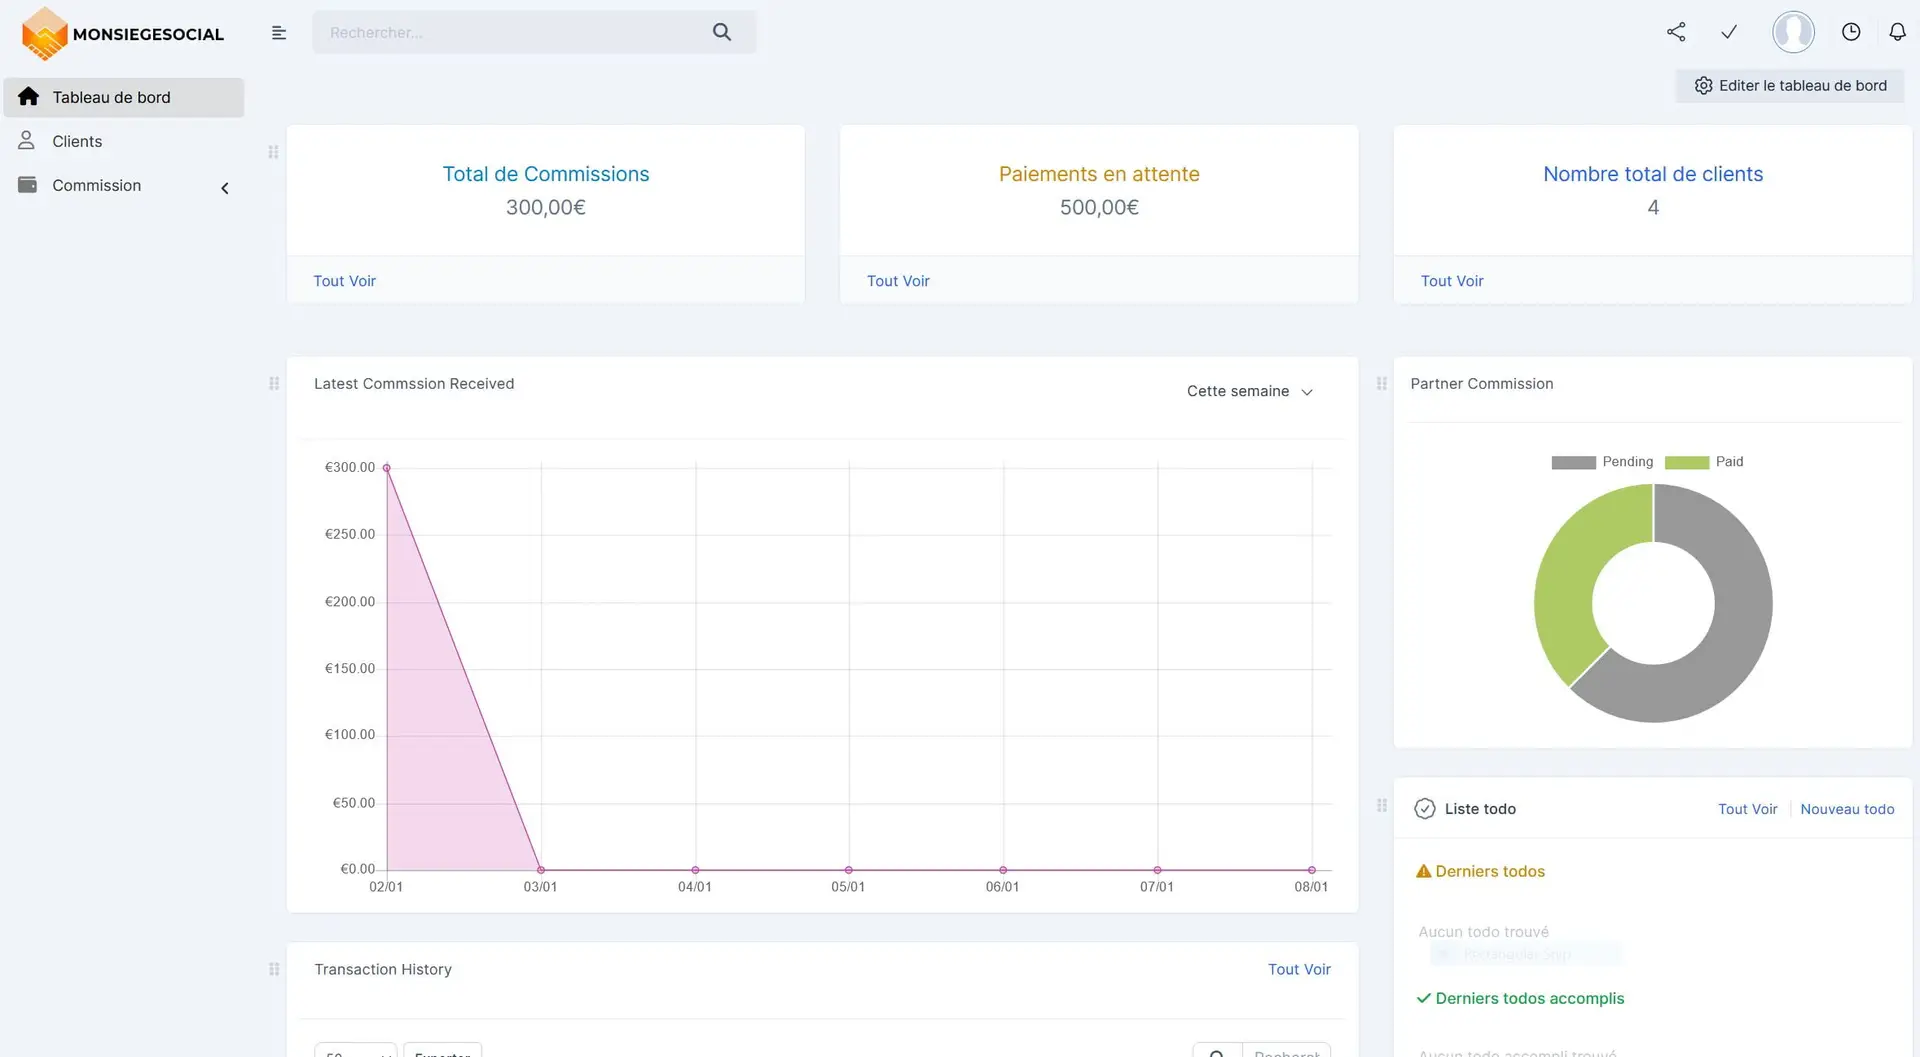Toggle sidebar with hamburger menu icon

279,33
